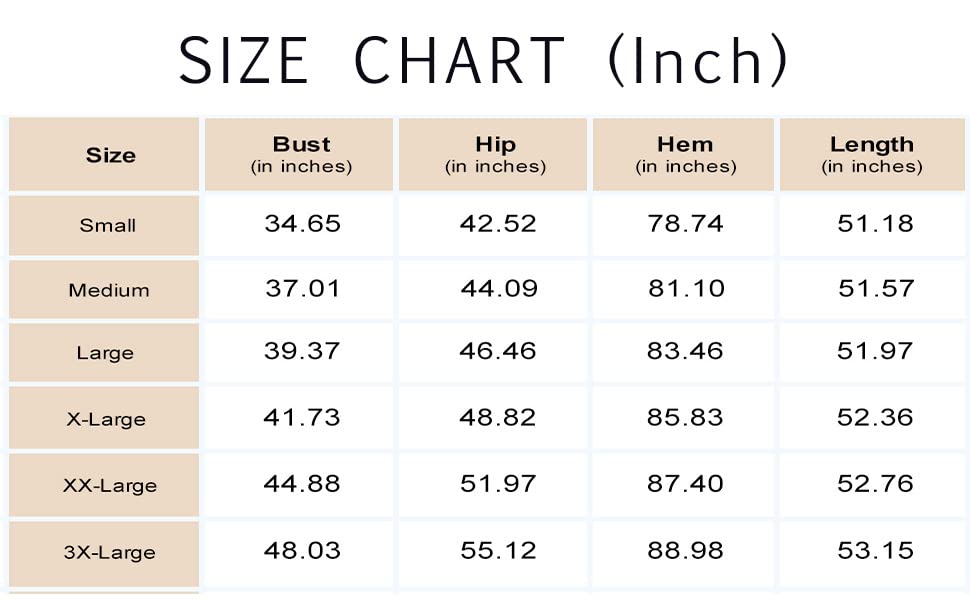Select 3X-Large hip value 55.12

(498, 550)
